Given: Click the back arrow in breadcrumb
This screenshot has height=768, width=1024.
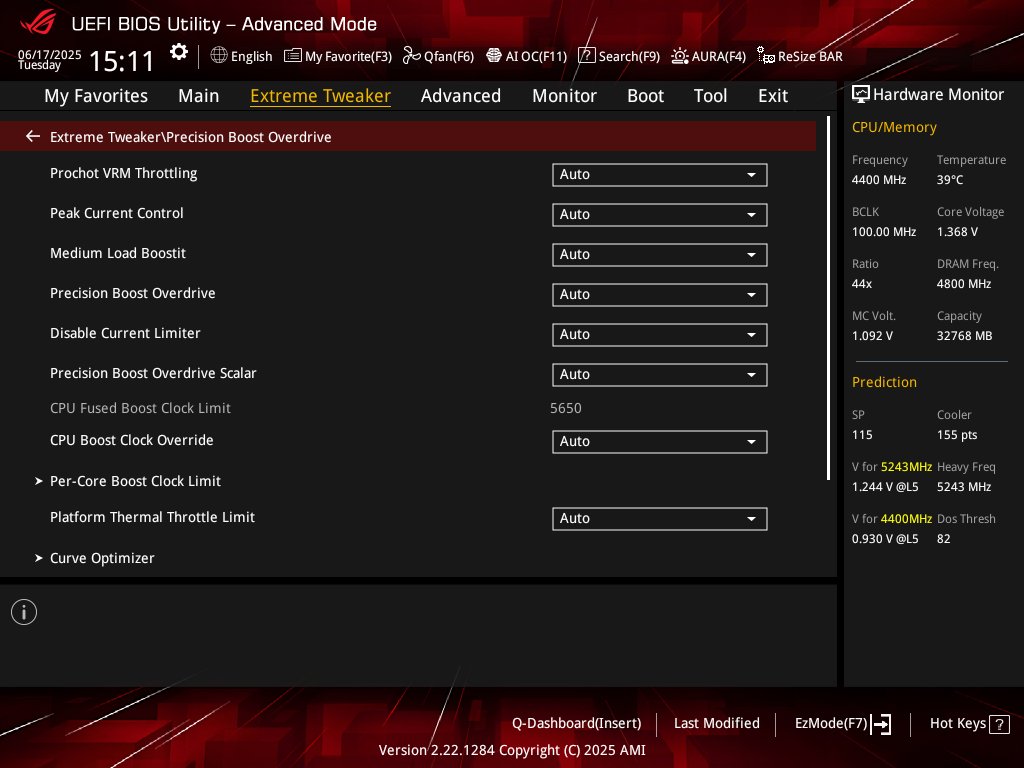Looking at the screenshot, I should (x=33, y=136).
